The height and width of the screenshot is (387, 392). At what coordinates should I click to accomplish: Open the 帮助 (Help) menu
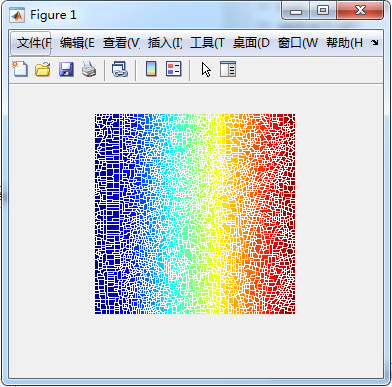coord(344,43)
